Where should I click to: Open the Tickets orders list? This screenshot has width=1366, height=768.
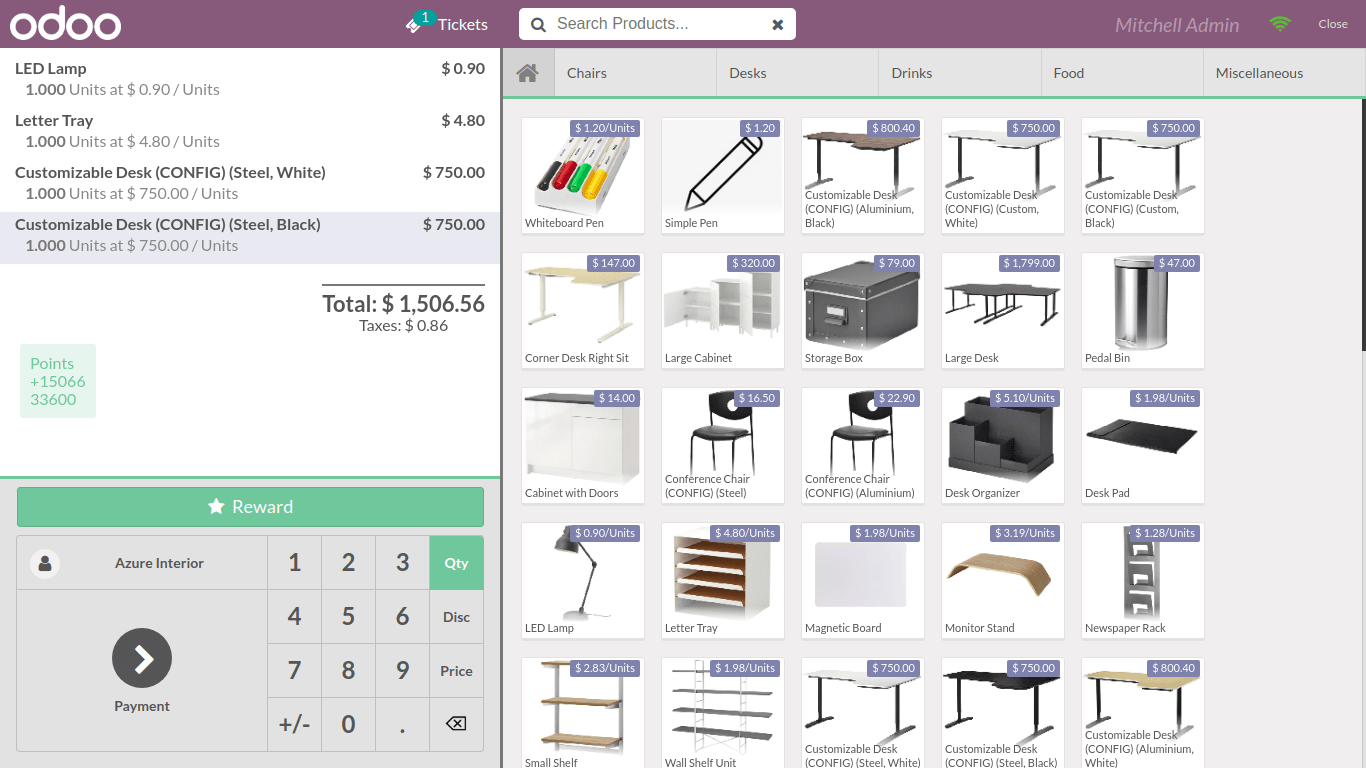click(447, 24)
